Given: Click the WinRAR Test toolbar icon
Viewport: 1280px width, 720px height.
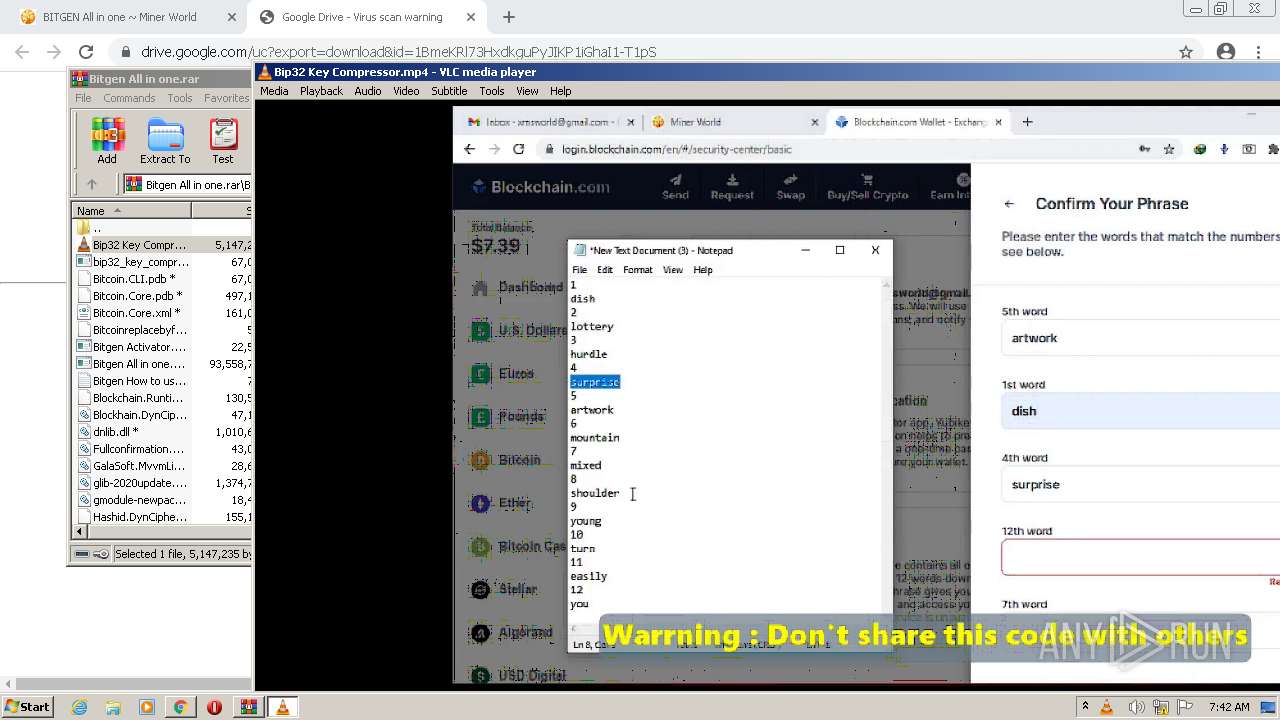Looking at the screenshot, I should (223, 141).
